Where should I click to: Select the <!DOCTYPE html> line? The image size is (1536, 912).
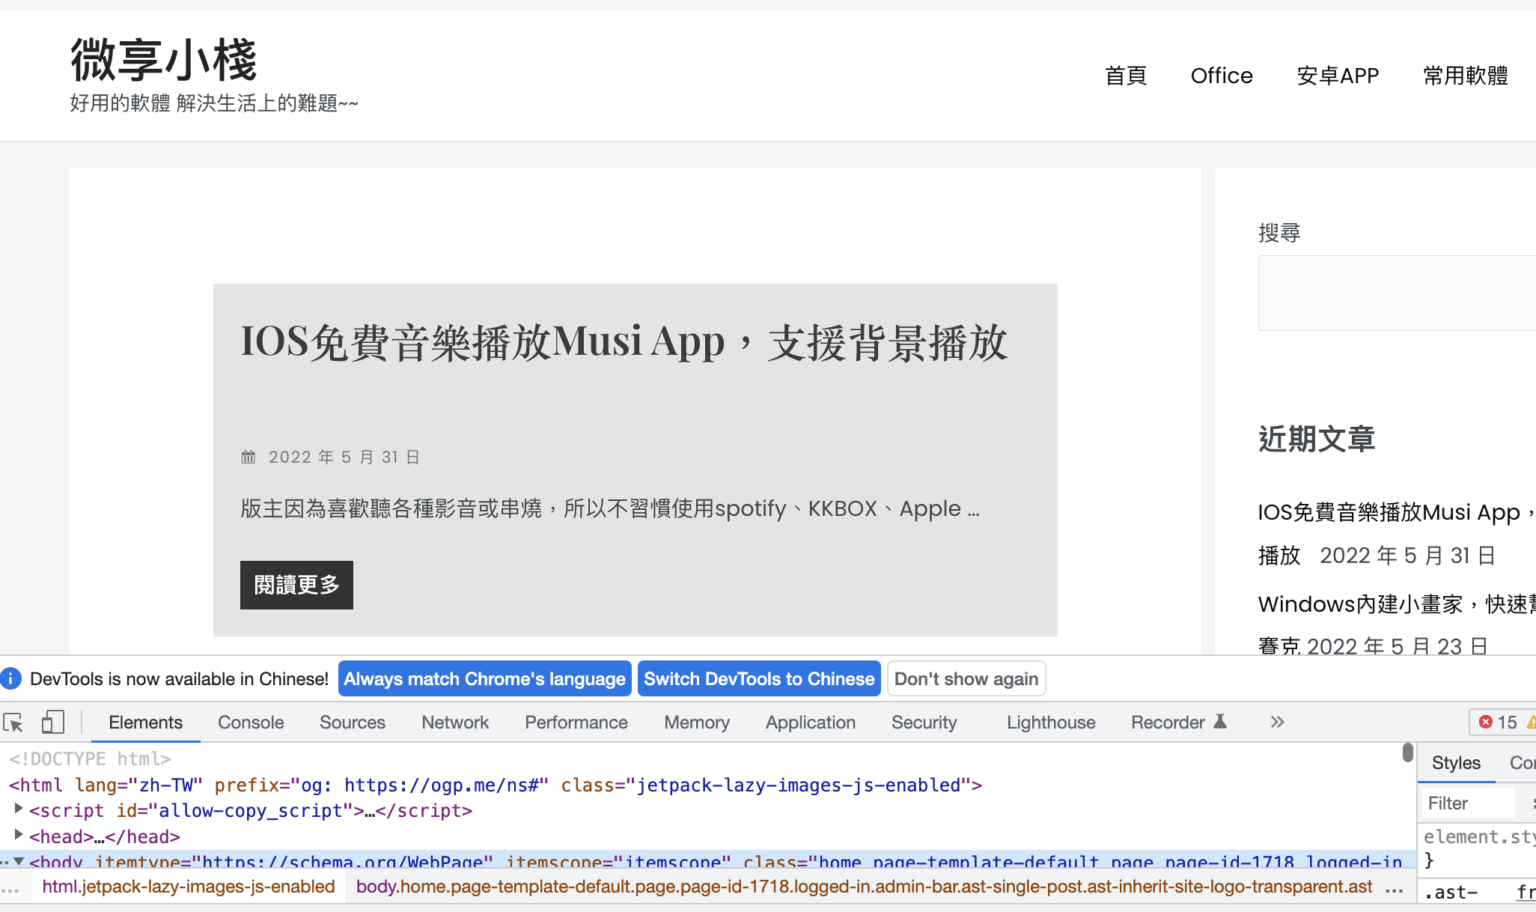click(x=90, y=759)
